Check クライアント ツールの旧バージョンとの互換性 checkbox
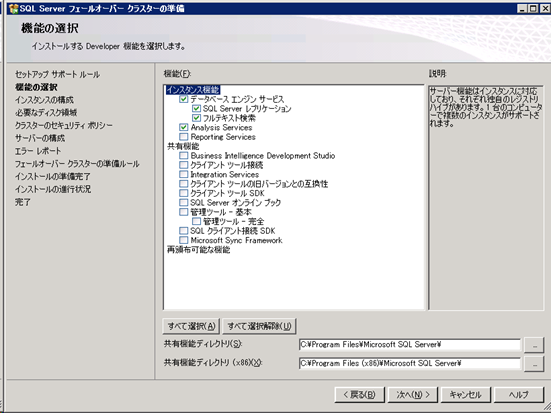The image size is (551, 413). tap(183, 184)
